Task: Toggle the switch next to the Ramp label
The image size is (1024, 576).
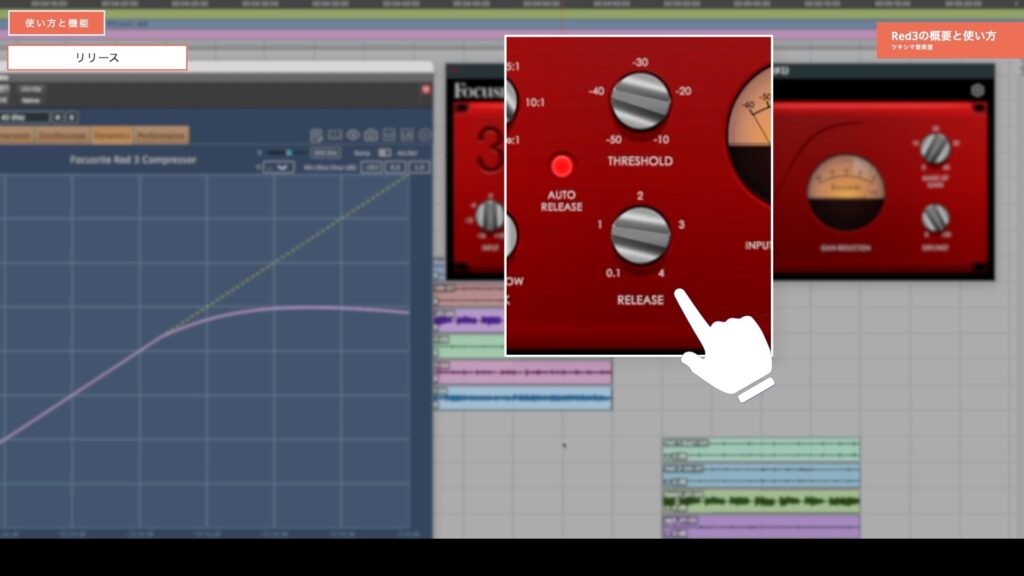Action: click(385, 153)
